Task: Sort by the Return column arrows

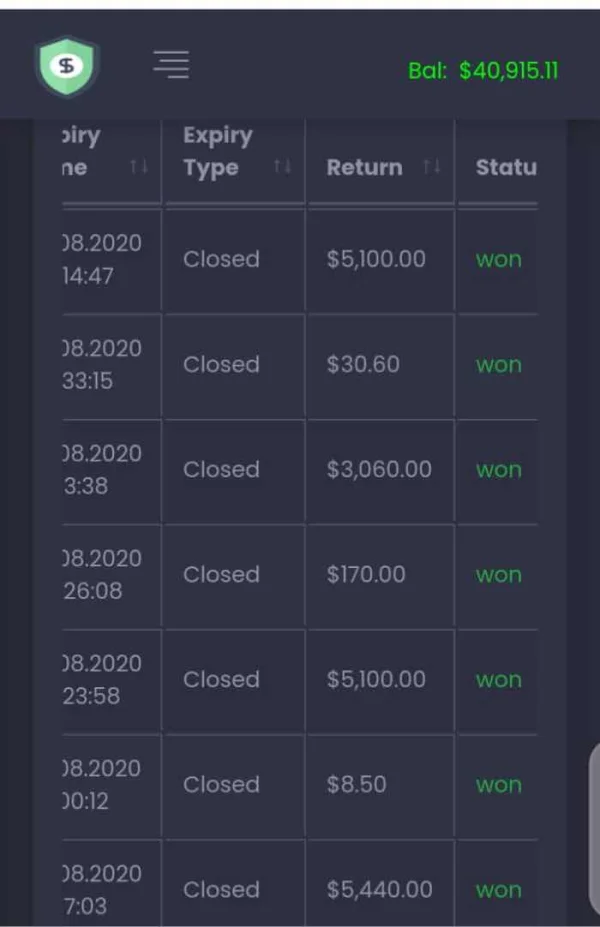Action: pyautogui.click(x=432, y=167)
